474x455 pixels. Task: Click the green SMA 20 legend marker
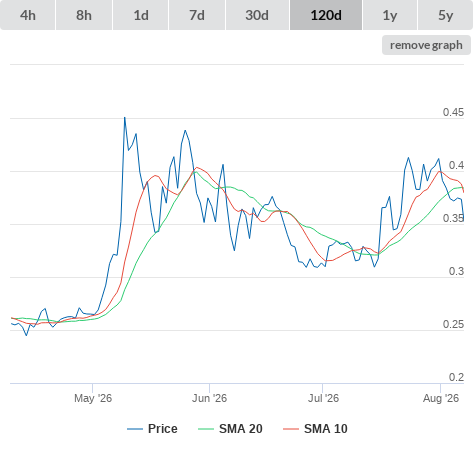point(206,429)
